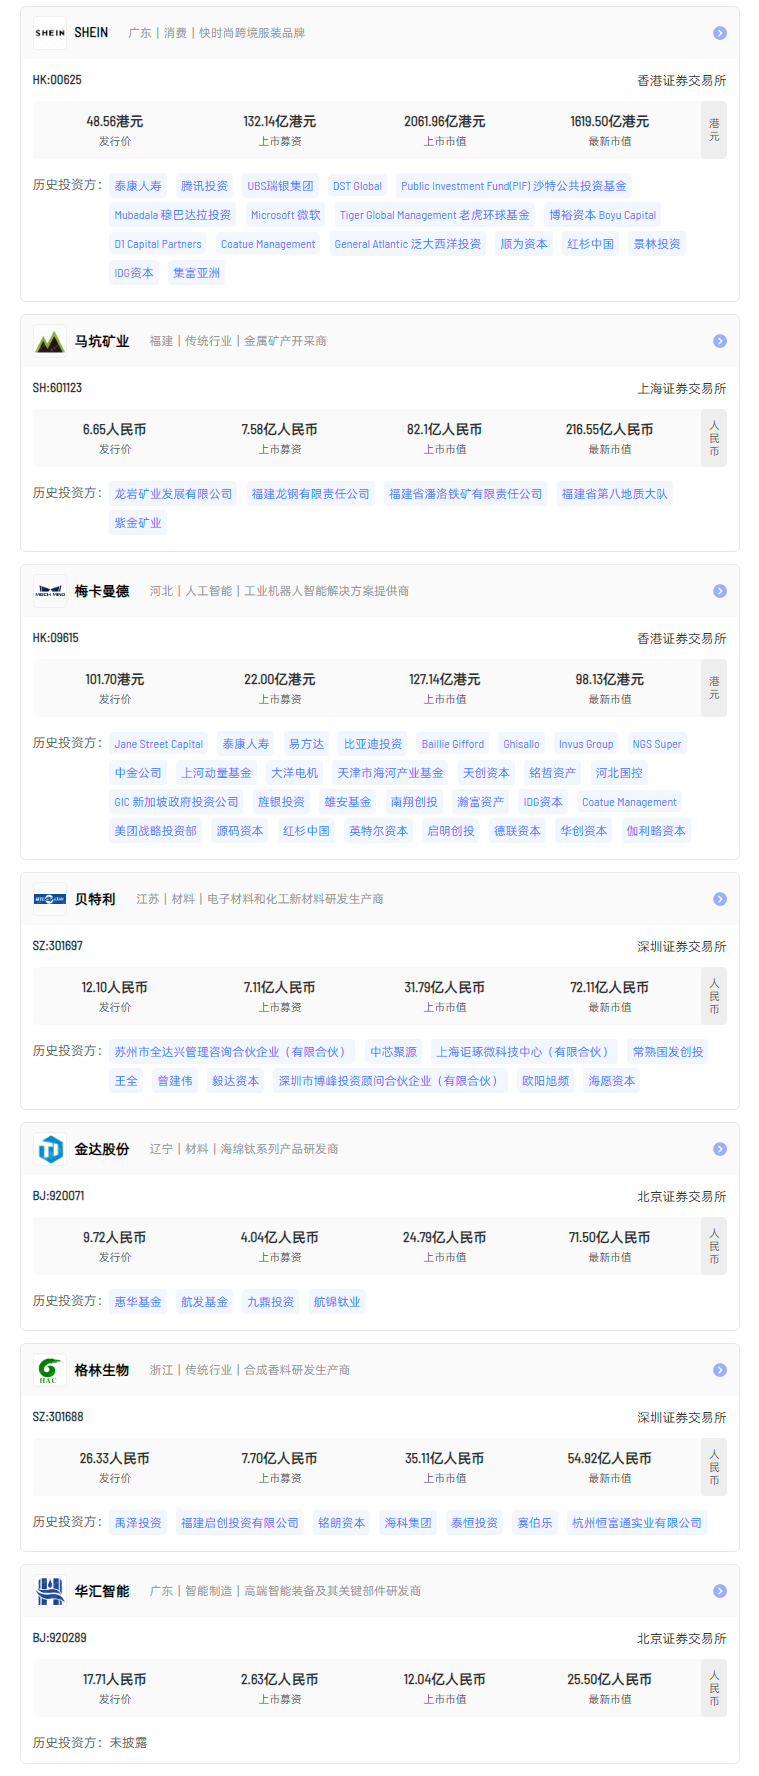Image resolution: width=759 pixels, height=1776 pixels.
Task: Select investor tag 毅达资本
Action: pyautogui.click(x=235, y=1081)
